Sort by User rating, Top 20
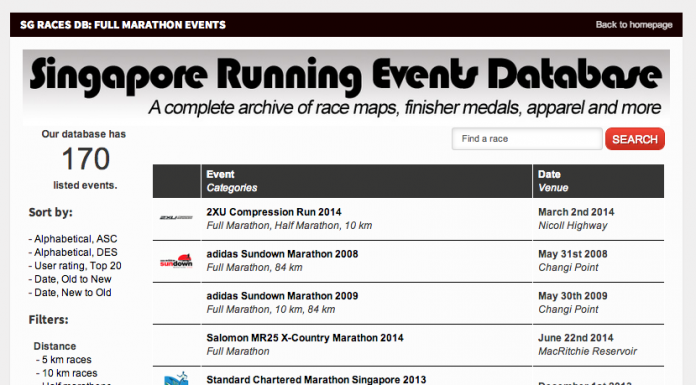The width and height of the screenshot is (696, 385). [75, 266]
